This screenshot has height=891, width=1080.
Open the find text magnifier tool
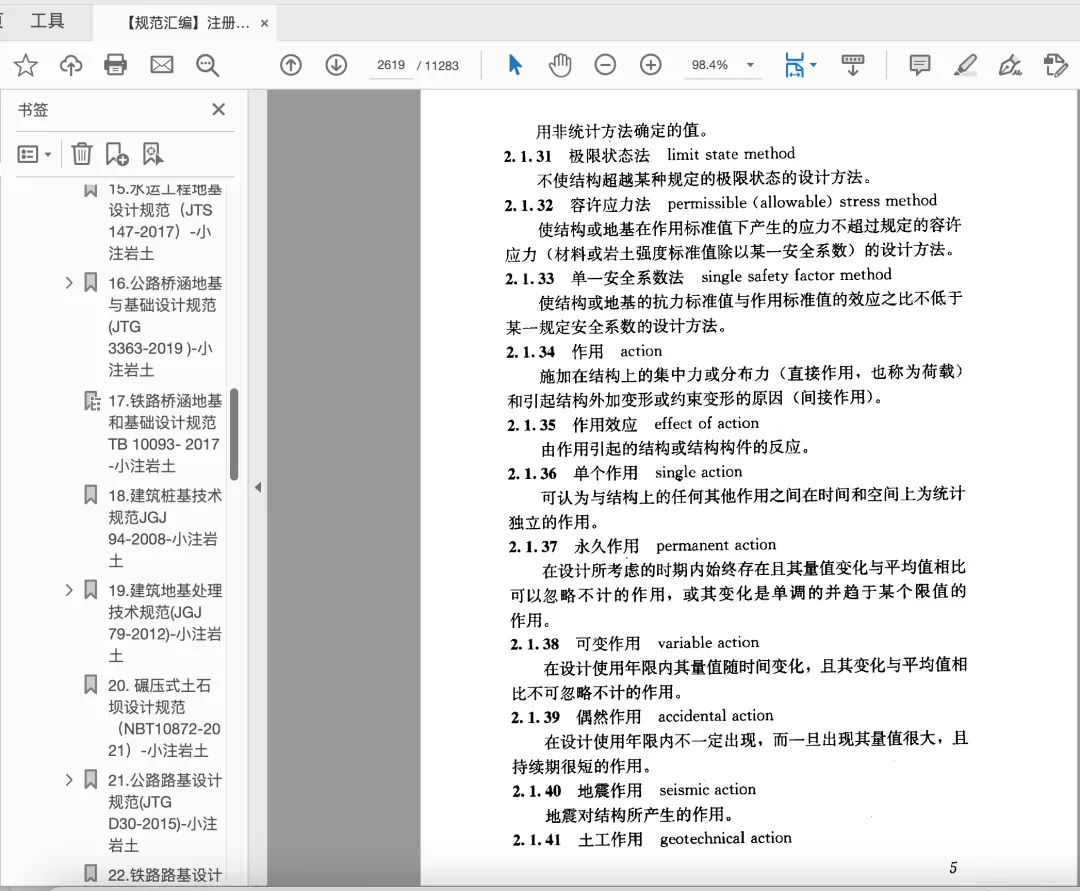pos(207,65)
